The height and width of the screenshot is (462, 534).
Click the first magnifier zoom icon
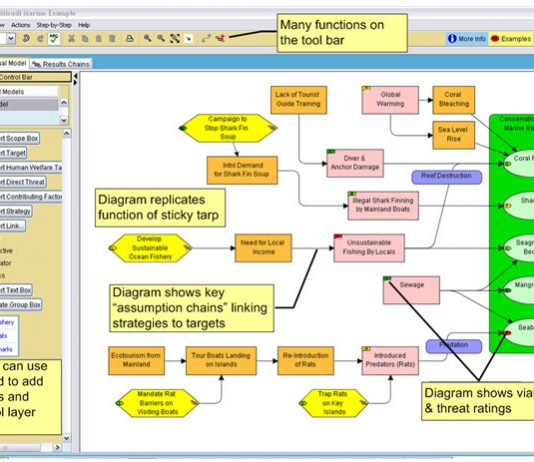coord(147,38)
